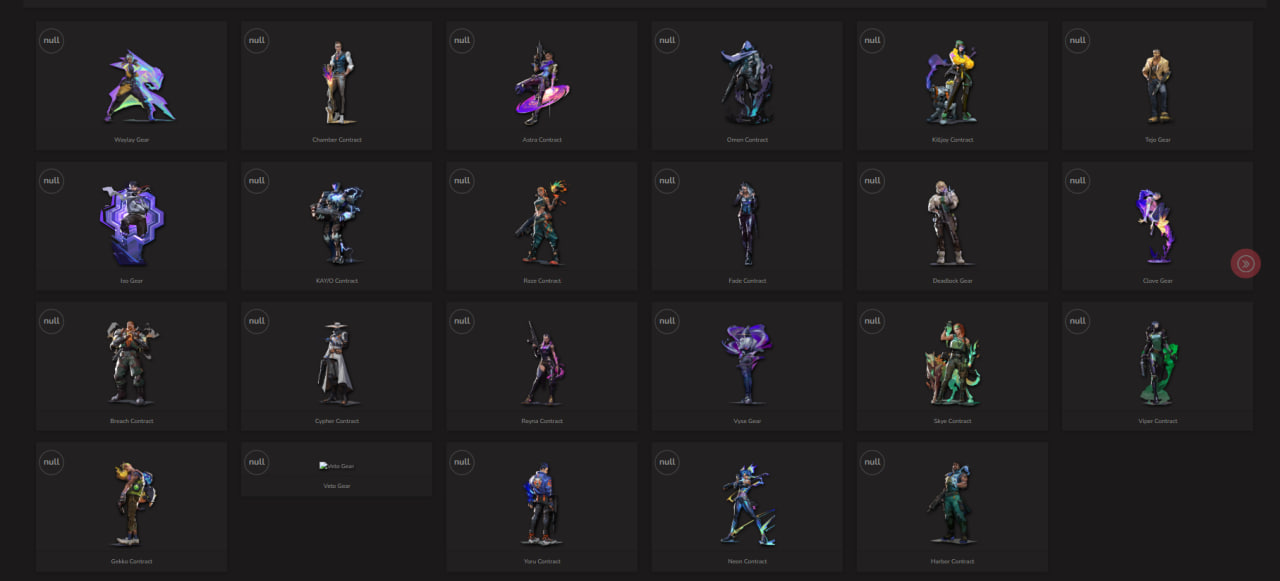Open the Iso Gear character artwork
1280x581 pixels.
[131, 224]
